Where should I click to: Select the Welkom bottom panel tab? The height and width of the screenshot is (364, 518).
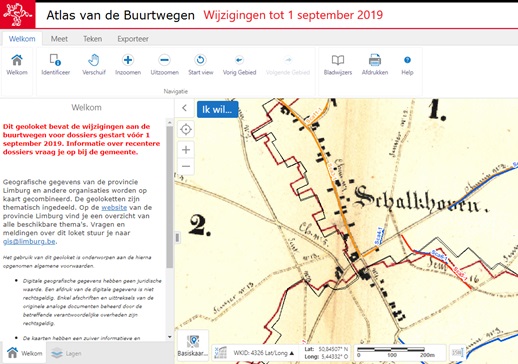(x=25, y=353)
